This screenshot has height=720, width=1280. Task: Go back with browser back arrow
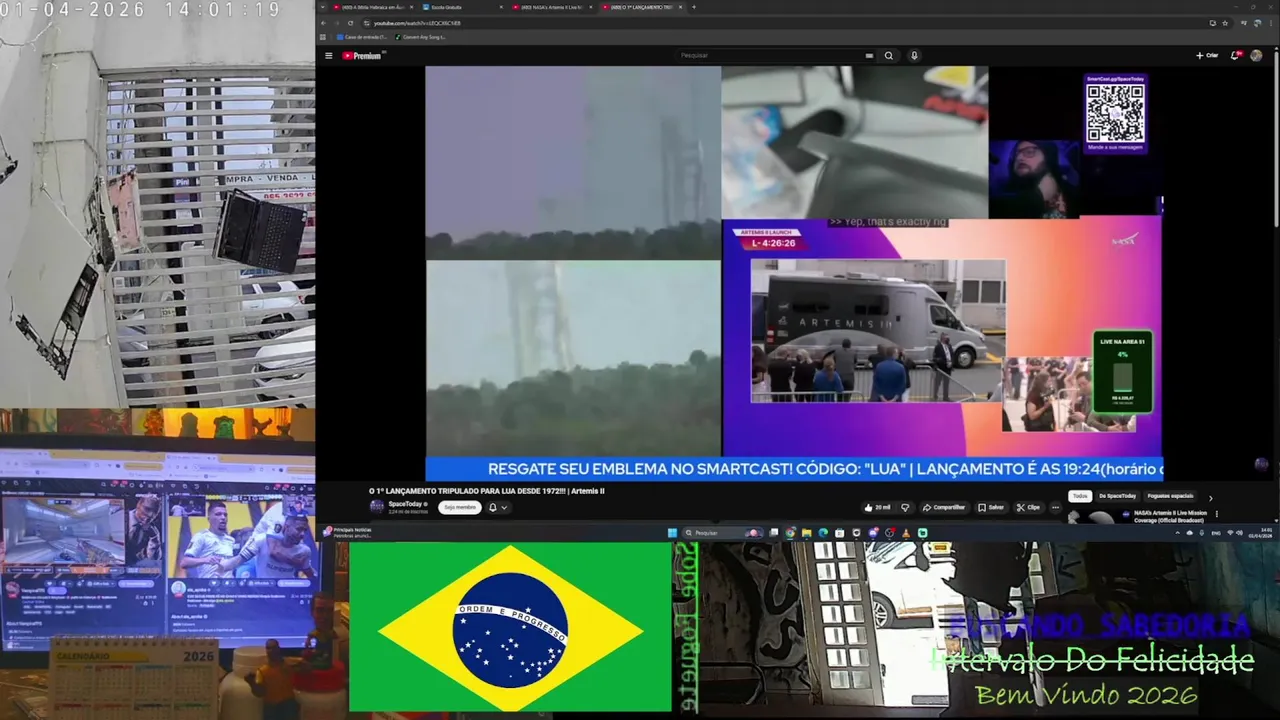click(323, 23)
